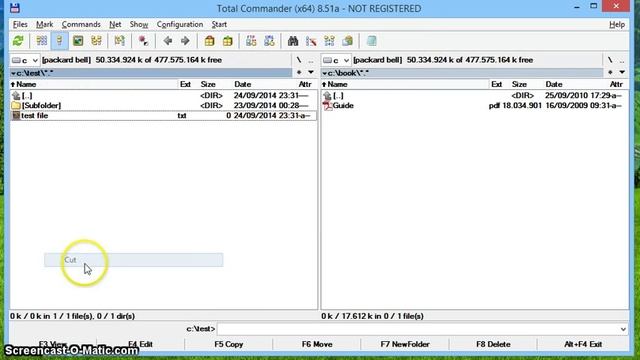Show directory tree view toolbar icon
Image resolution: width=640 pixels, height=360 pixels.
tap(96, 41)
